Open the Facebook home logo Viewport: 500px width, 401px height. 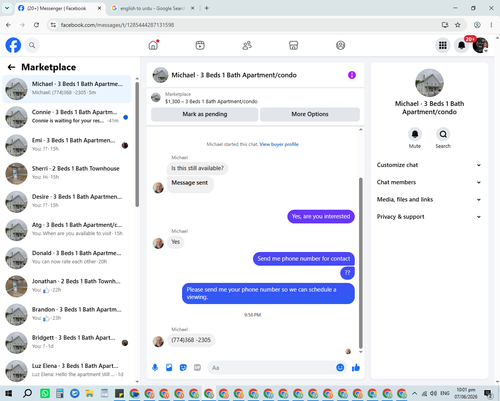(x=13, y=45)
